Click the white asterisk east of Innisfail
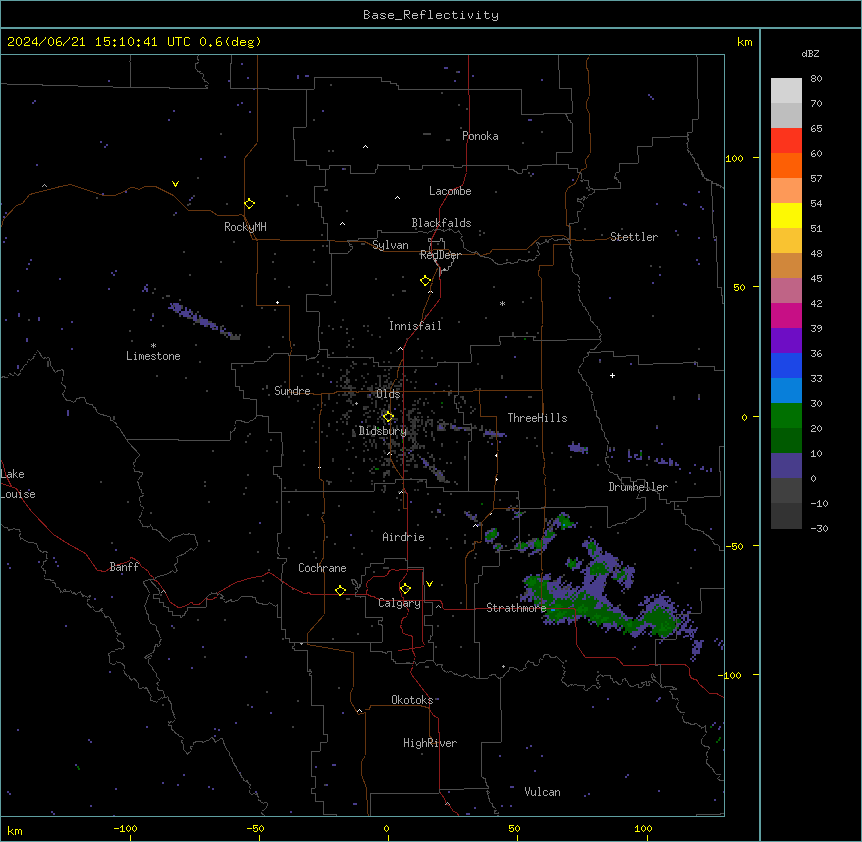 click(x=502, y=303)
